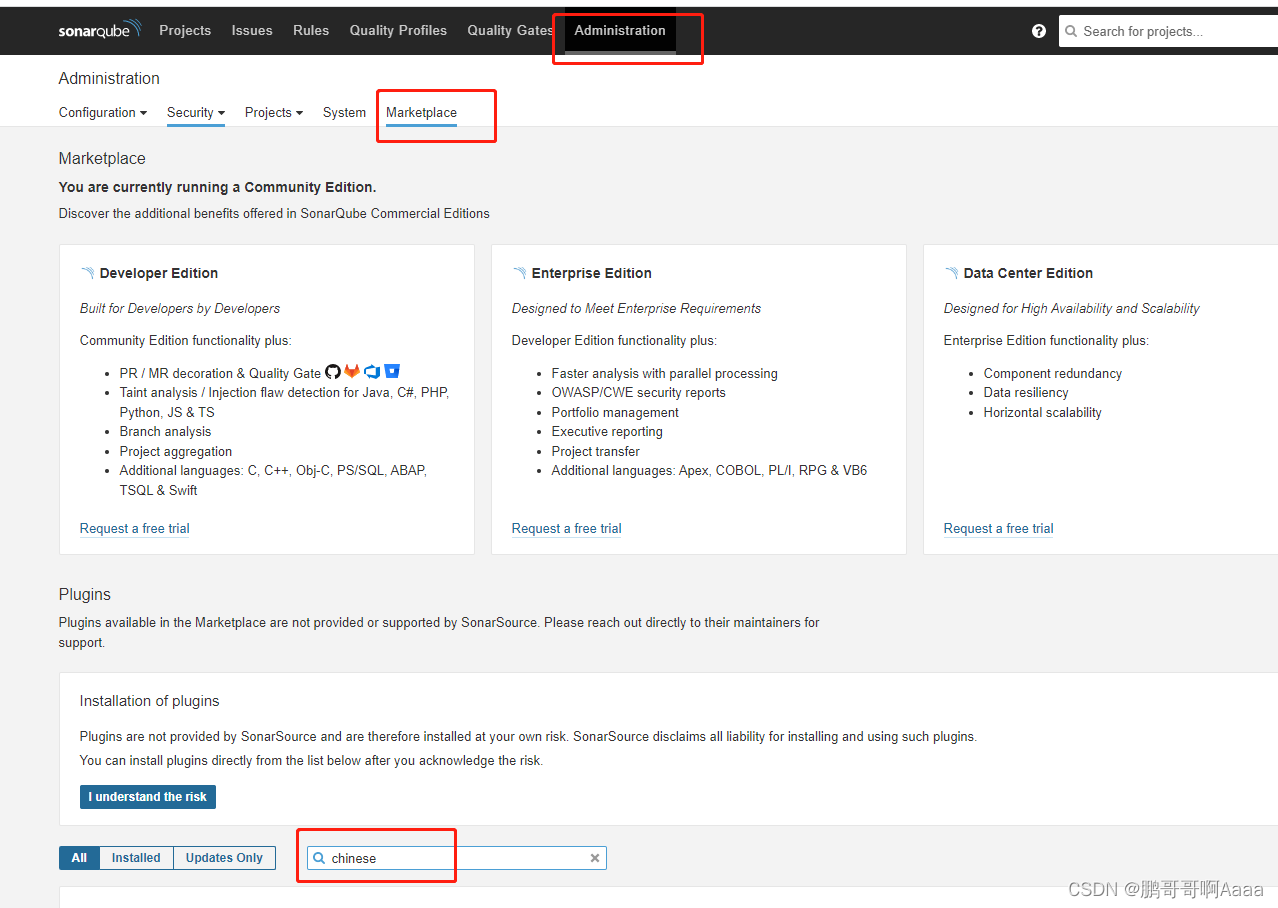Screen dimensions: 1278x908
Task: Click the GitLab fox icon
Action: 352,372
